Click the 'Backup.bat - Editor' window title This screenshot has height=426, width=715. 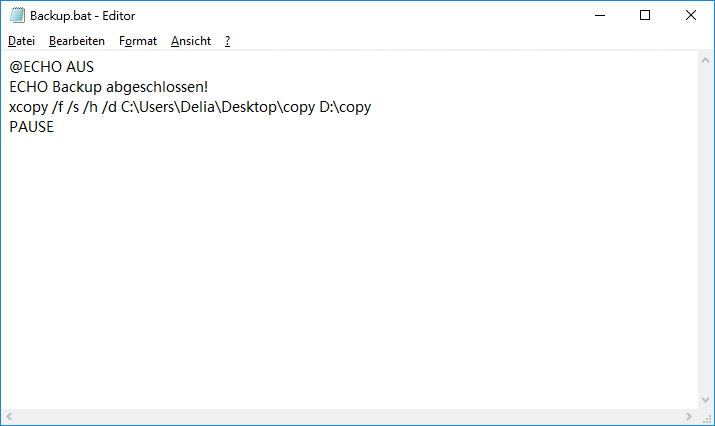click(x=83, y=16)
